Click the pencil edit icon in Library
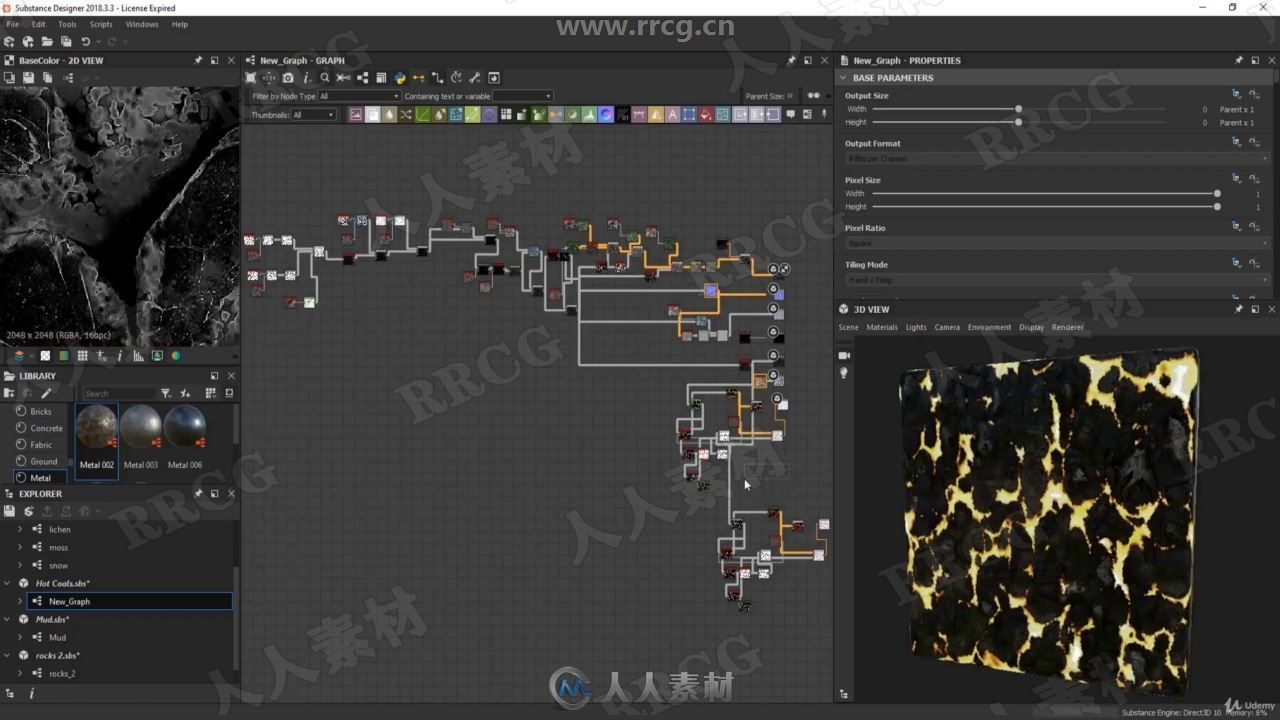This screenshot has height=720, width=1280. click(x=46, y=393)
